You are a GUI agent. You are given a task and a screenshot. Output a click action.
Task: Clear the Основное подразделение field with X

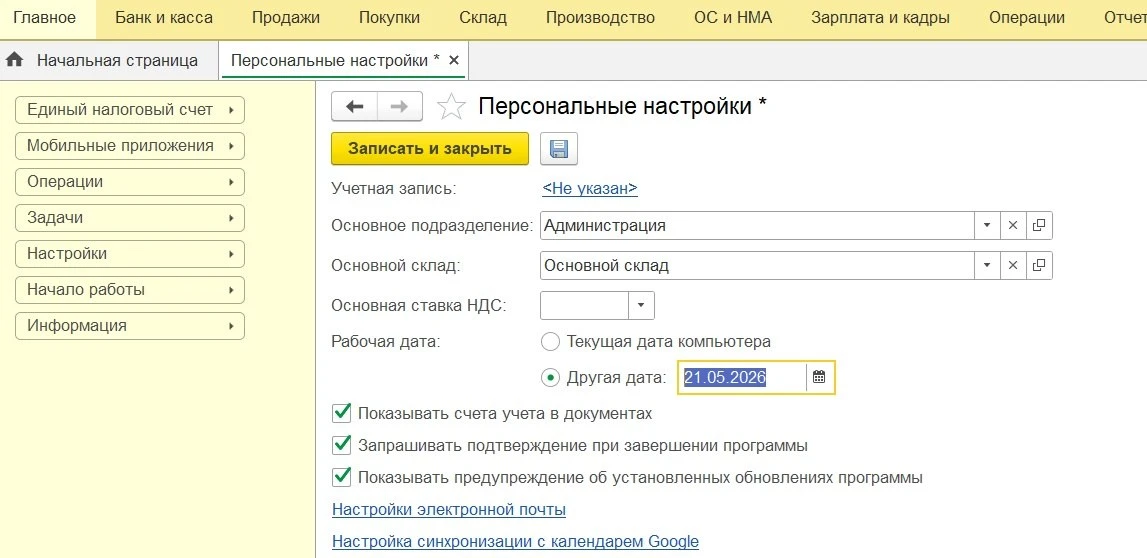coord(1013,225)
